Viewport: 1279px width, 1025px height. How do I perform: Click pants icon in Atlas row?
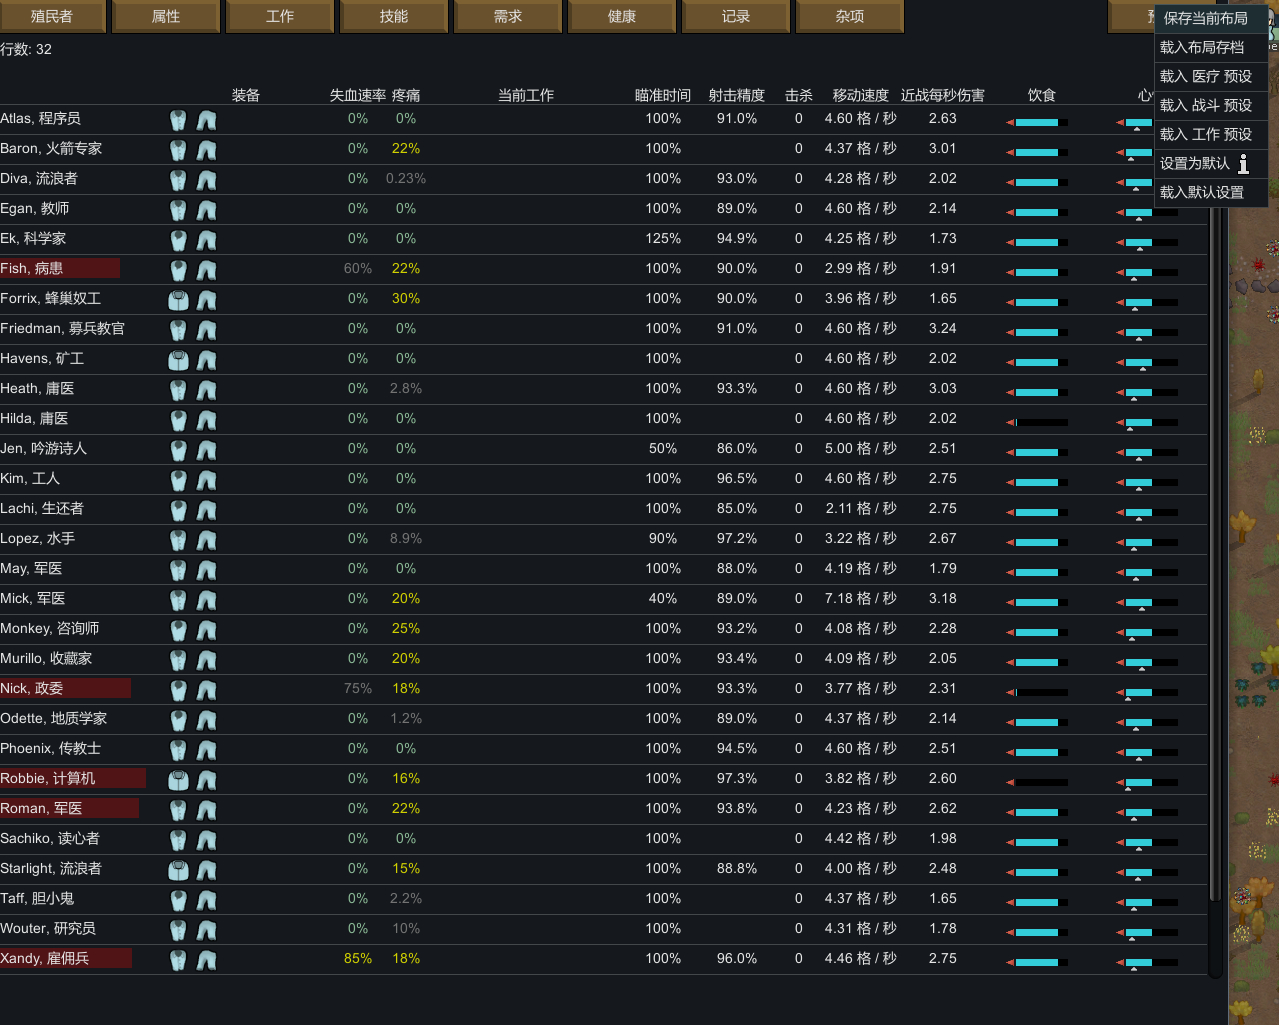[207, 120]
